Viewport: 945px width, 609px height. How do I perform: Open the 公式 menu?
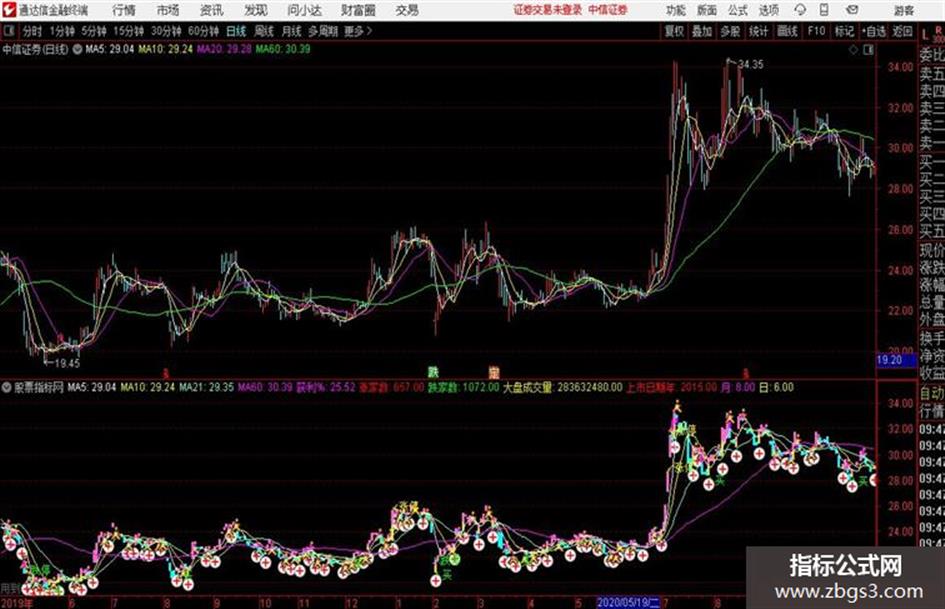(738, 10)
